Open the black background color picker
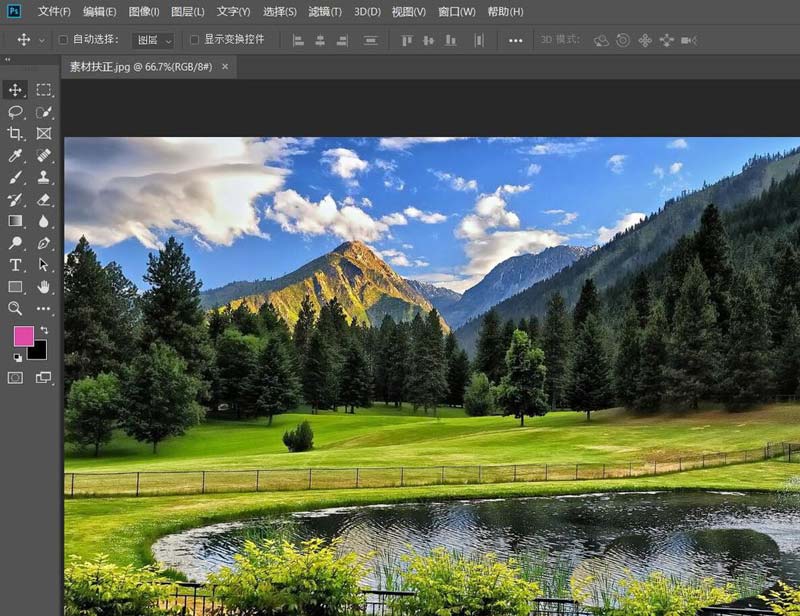The width and height of the screenshot is (800, 616). [40, 353]
